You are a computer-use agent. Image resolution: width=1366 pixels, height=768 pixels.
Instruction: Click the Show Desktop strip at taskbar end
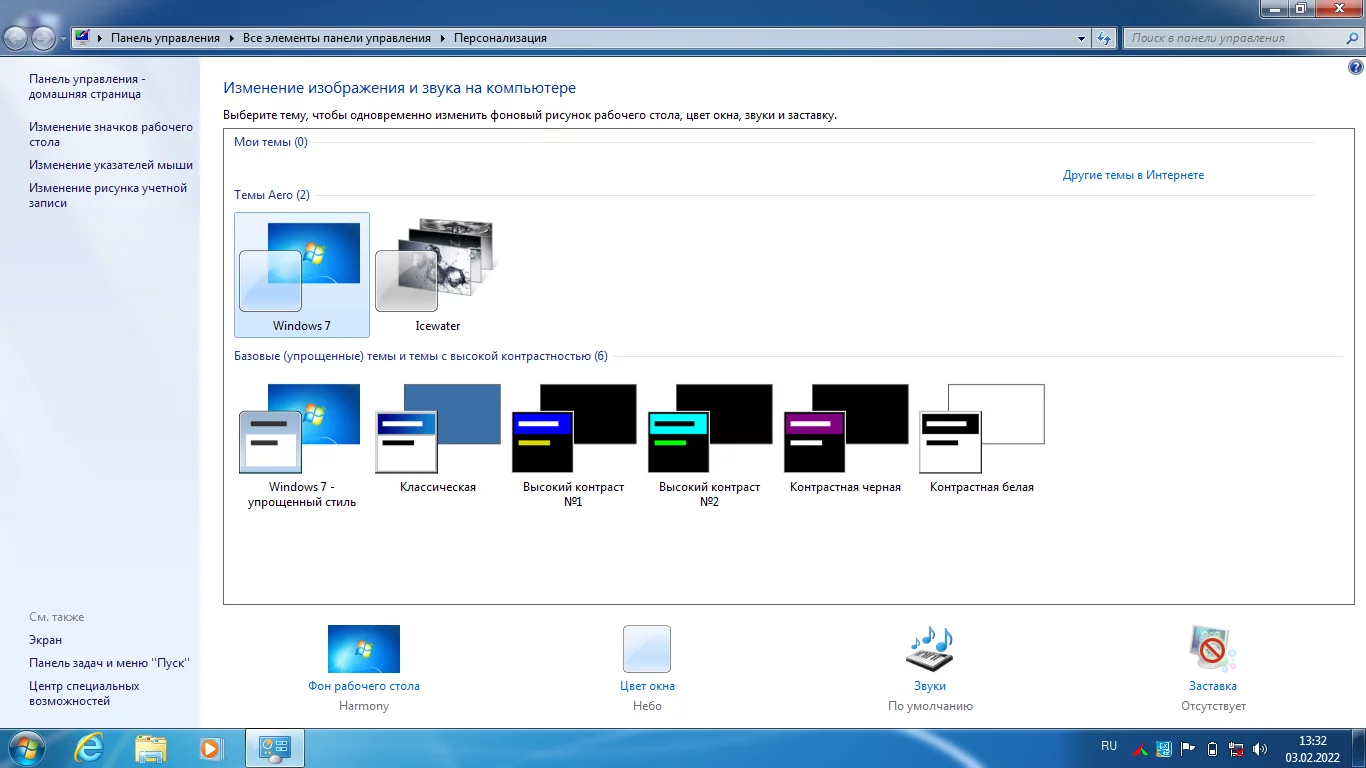coord(1359,748)
